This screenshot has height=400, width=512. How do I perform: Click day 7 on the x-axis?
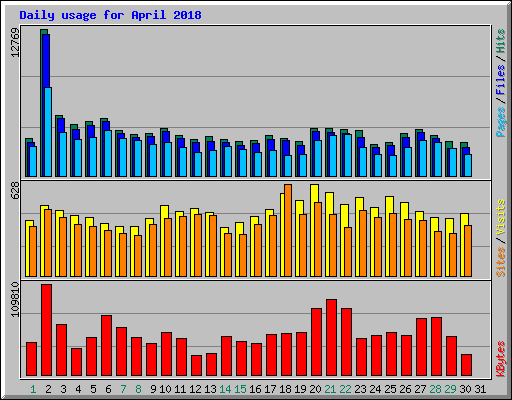click(x=123, y=389)
